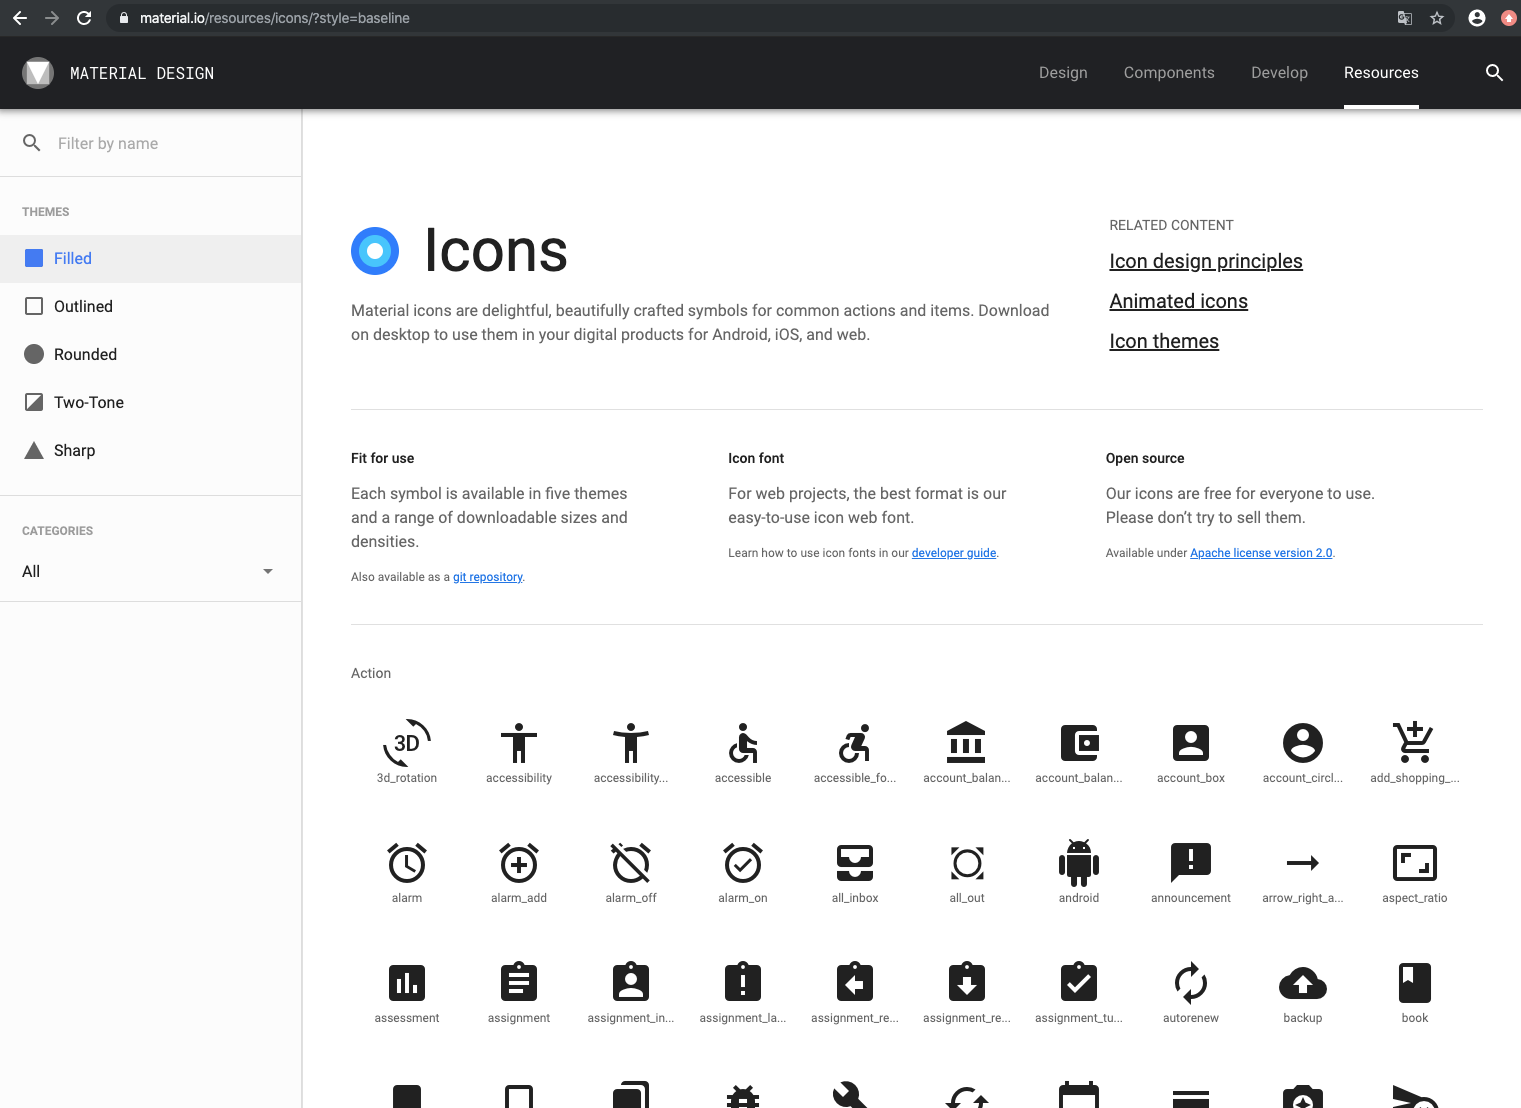Select the assignment_turned_in icon
Screen dimensions: 1521x1108
pyautogui.click(x=1079, y=983)
